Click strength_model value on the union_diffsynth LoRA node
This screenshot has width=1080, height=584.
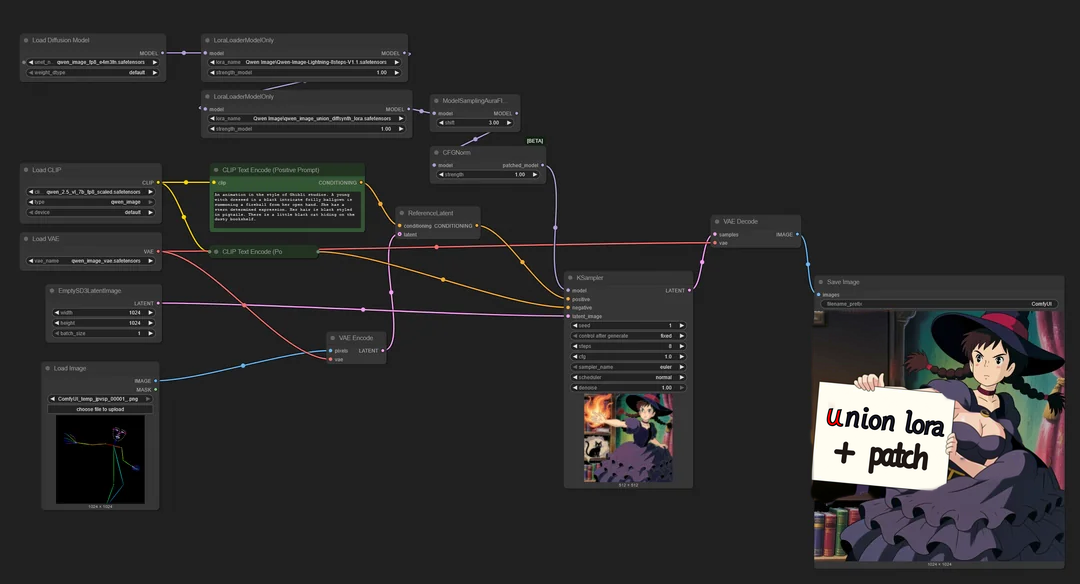tap(386, 129)
